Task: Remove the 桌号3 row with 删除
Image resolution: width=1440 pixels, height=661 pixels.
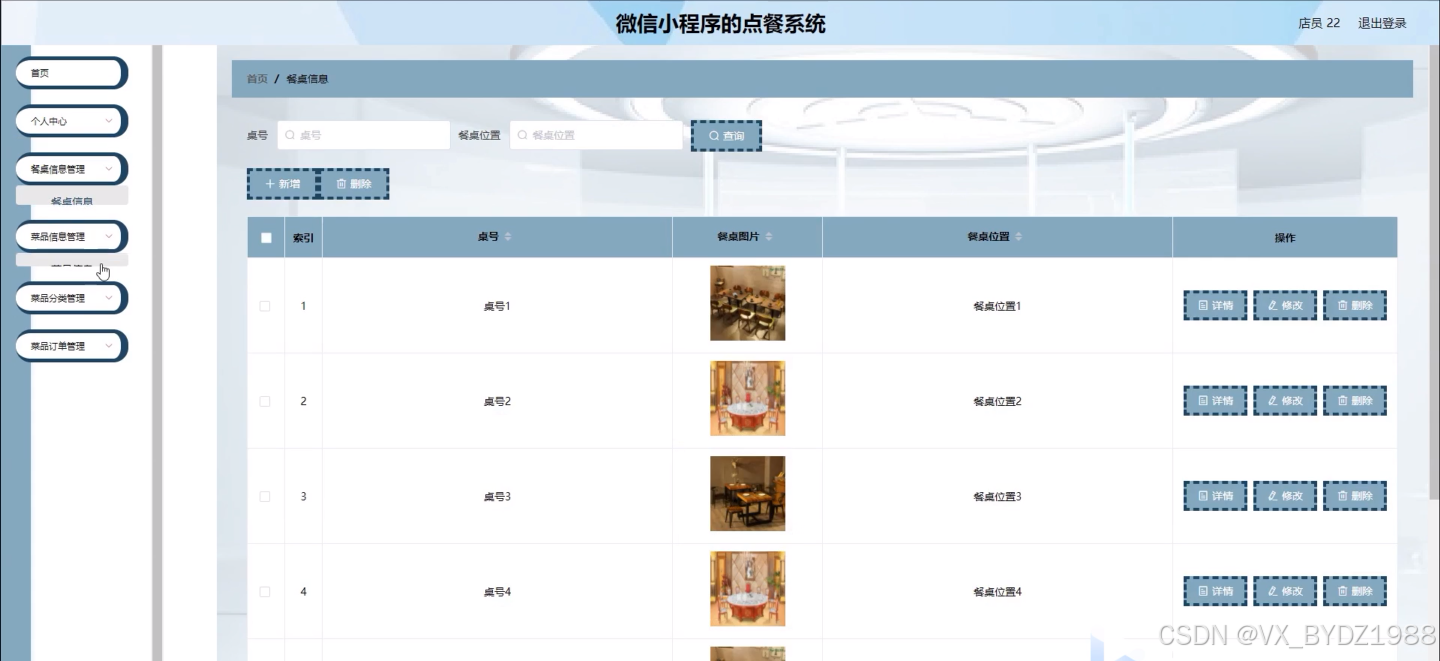Action: [1355, 496]
